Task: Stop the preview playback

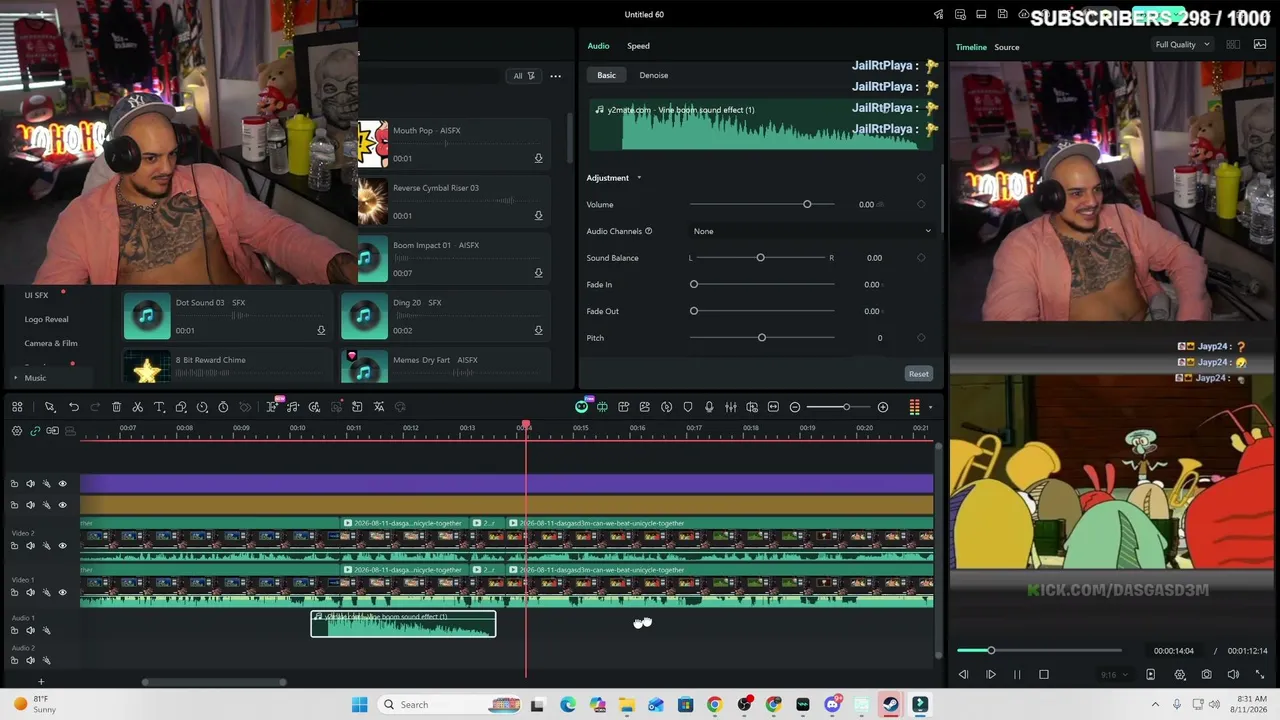Action: [1044, 675]
